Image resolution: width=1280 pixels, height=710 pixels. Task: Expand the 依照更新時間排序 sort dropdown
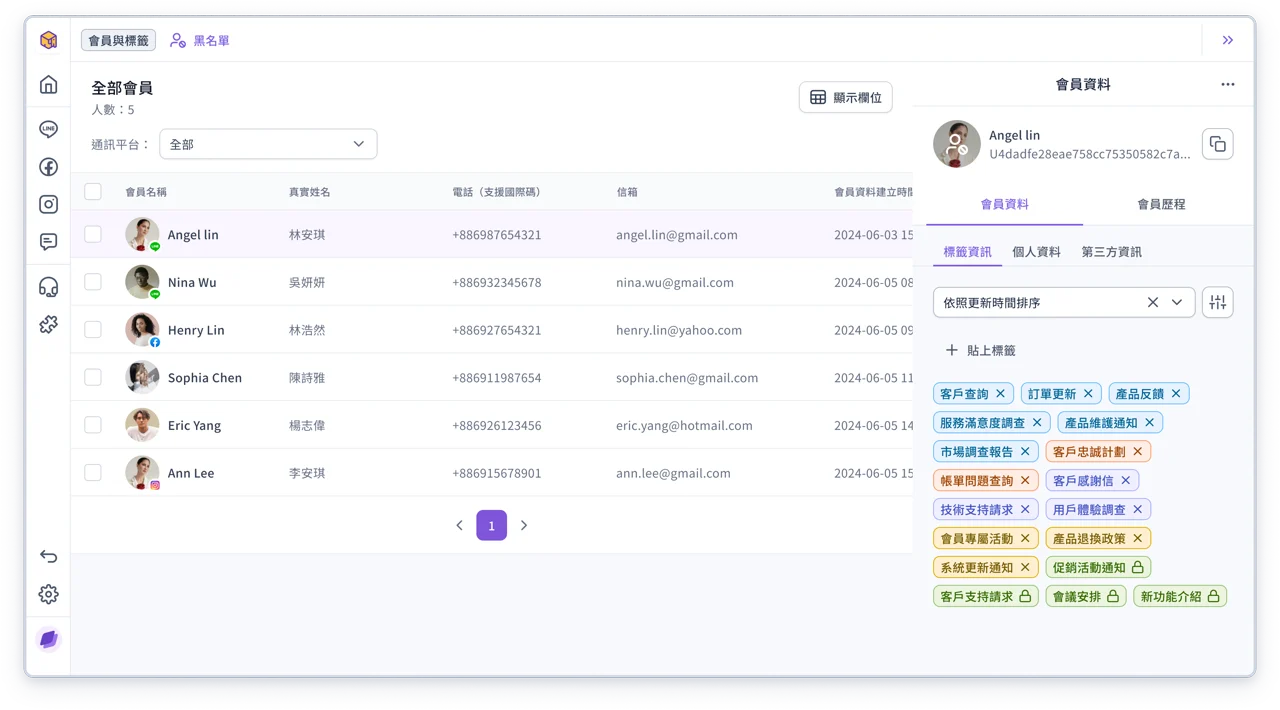pos(1177,302)
